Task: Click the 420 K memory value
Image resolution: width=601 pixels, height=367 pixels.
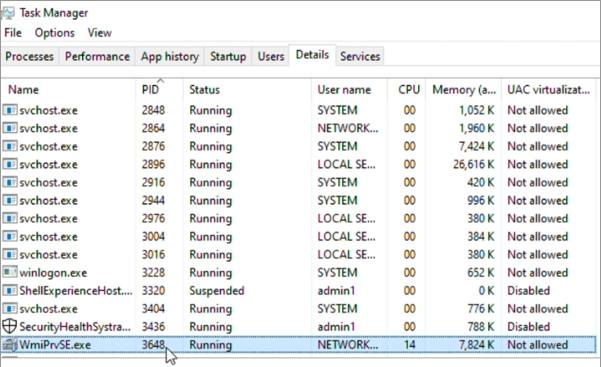Action: pyautogui.click(x=481, y=182)
